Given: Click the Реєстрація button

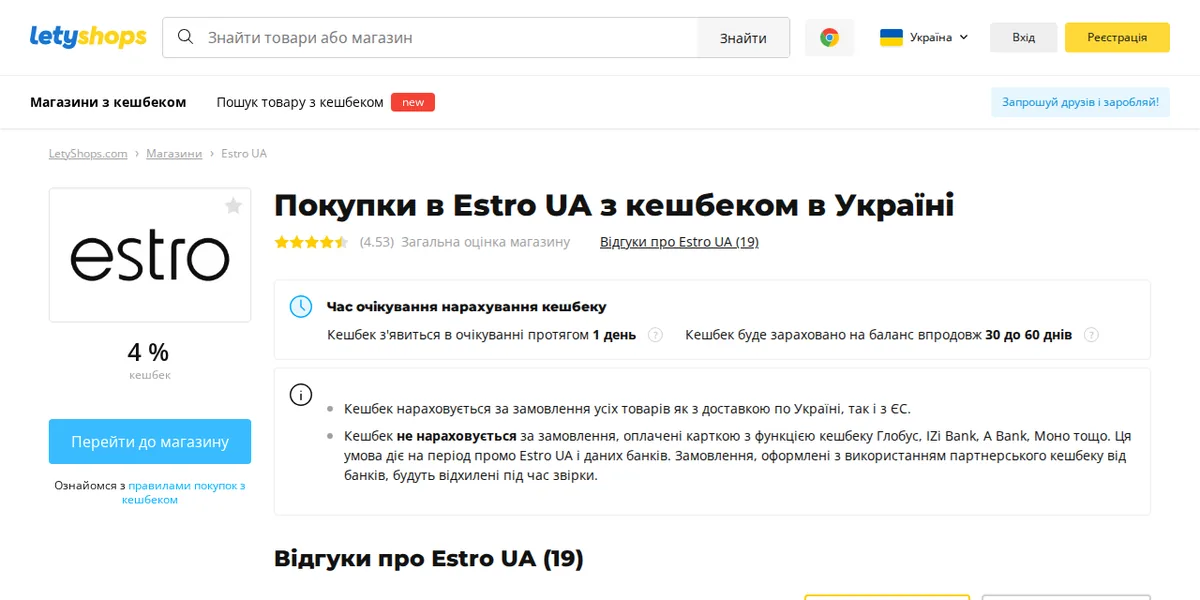Looking at the screenshot, I should pos(1117,37).
